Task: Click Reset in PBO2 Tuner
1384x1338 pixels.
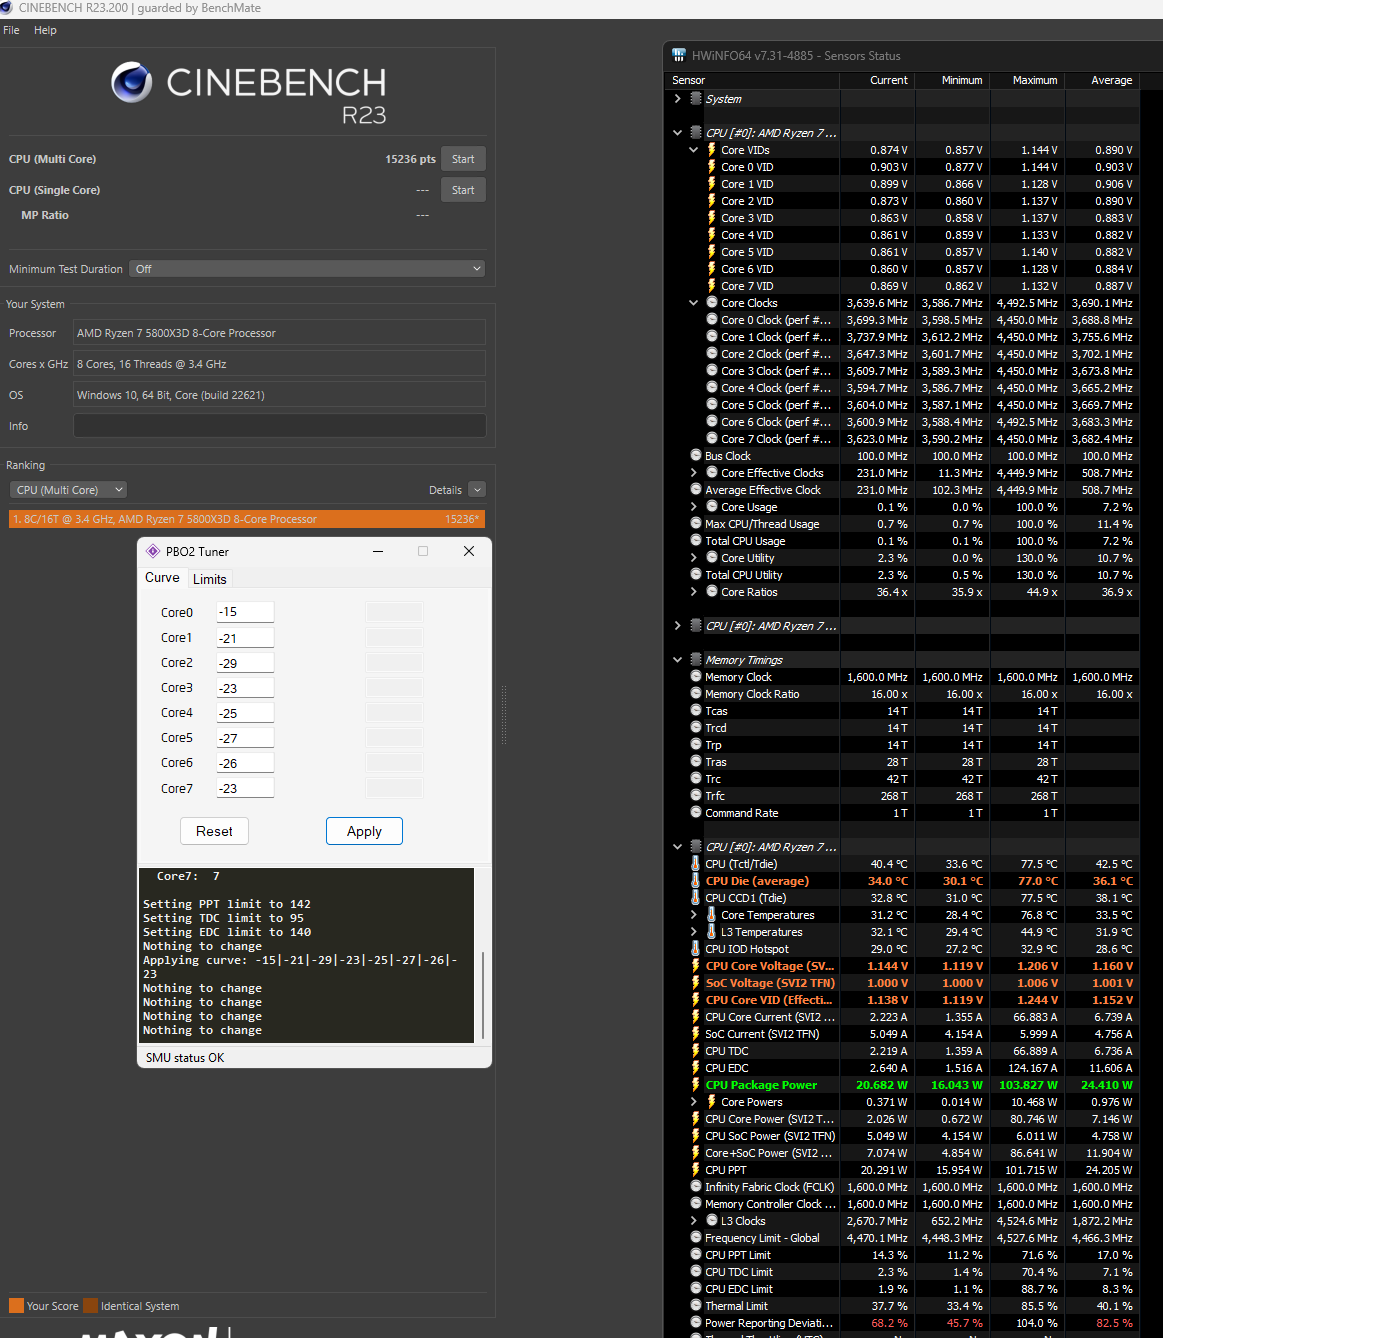Action: coord(214,831)
